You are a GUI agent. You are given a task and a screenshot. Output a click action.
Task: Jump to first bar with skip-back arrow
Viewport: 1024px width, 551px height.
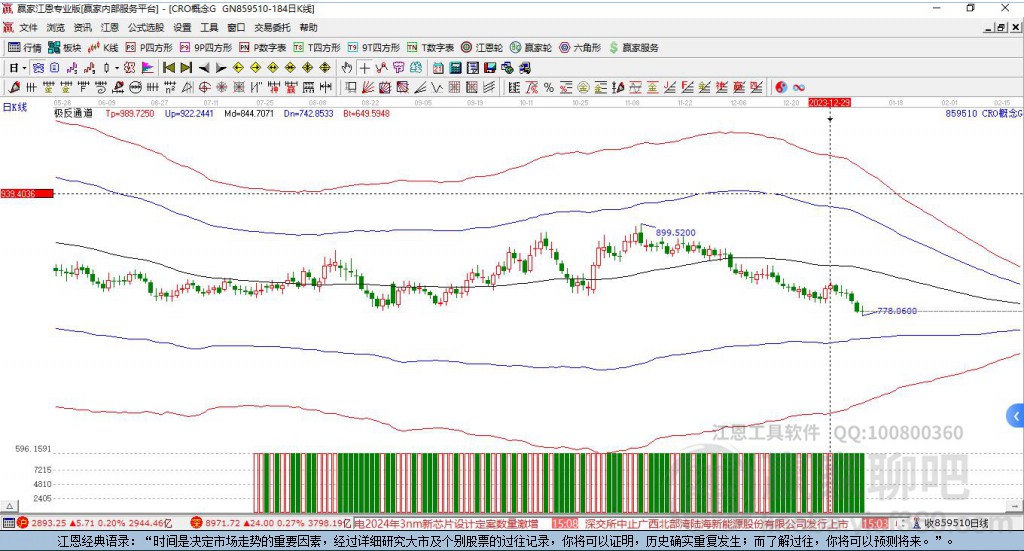tap(168, 67)
